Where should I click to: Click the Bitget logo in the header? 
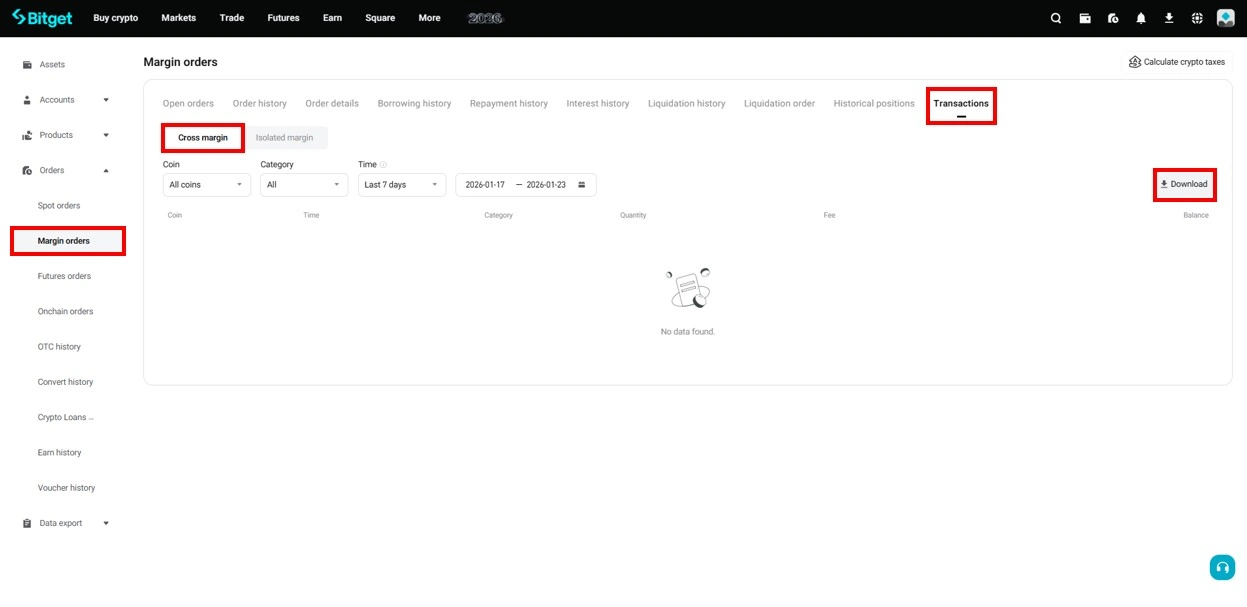point(43,18)
